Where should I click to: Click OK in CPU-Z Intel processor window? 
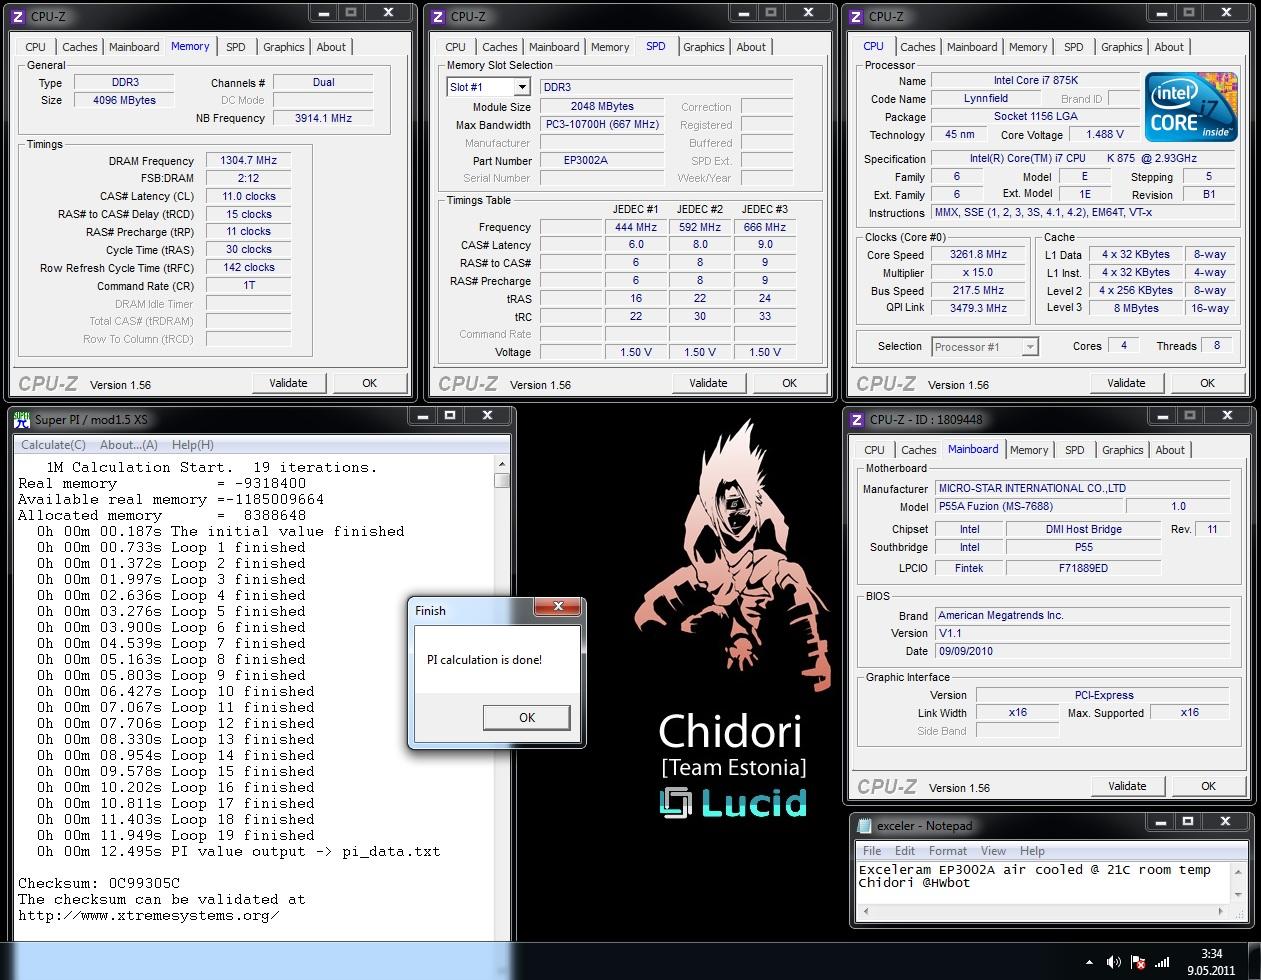coord(1208,383)
